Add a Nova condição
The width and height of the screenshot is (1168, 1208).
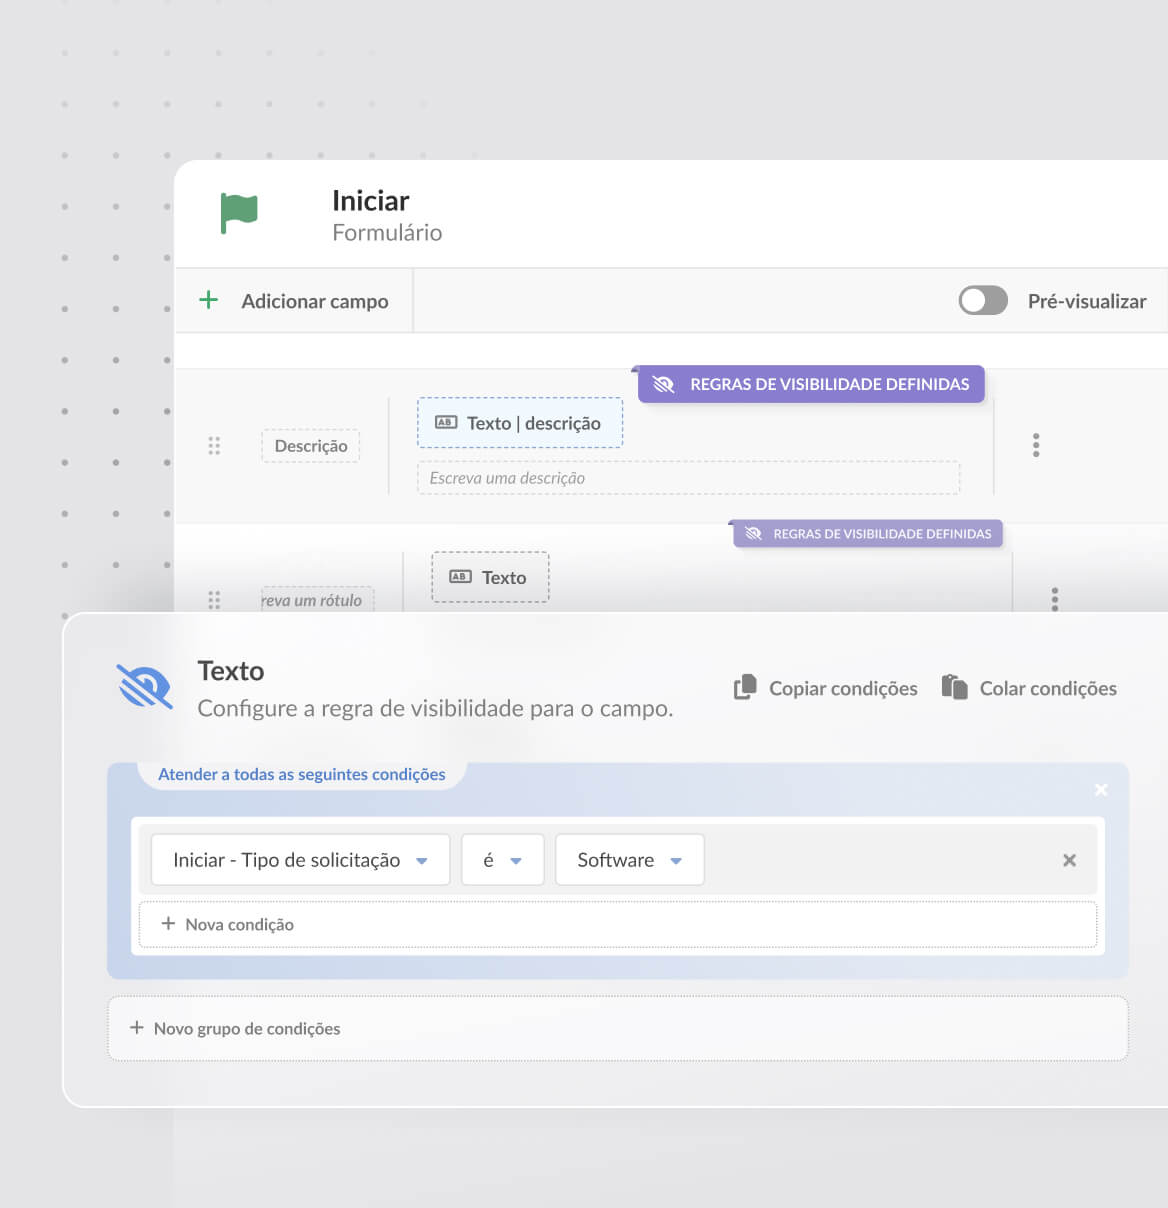228,925
